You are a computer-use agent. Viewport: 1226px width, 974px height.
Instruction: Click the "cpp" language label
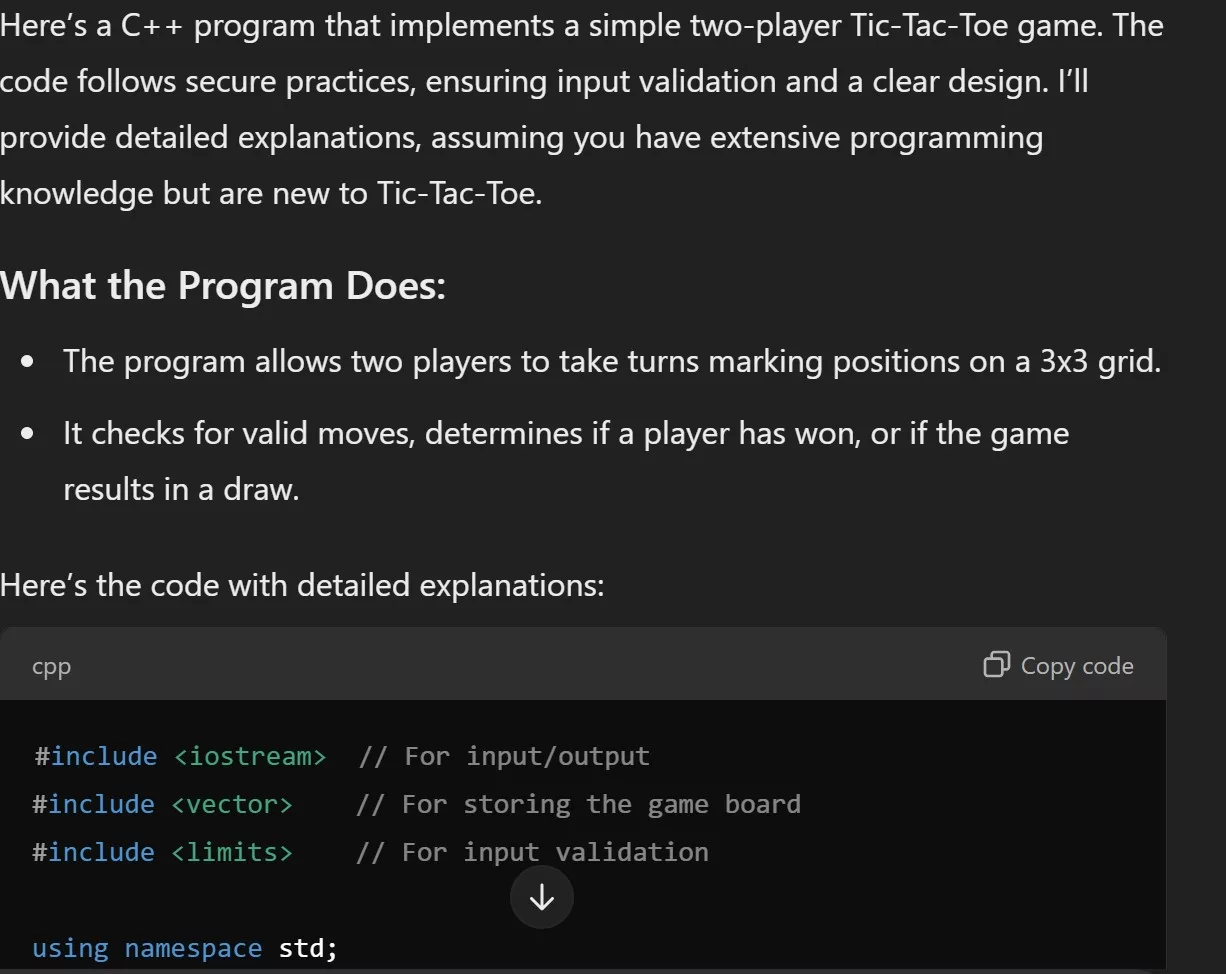tap(51, 666)
